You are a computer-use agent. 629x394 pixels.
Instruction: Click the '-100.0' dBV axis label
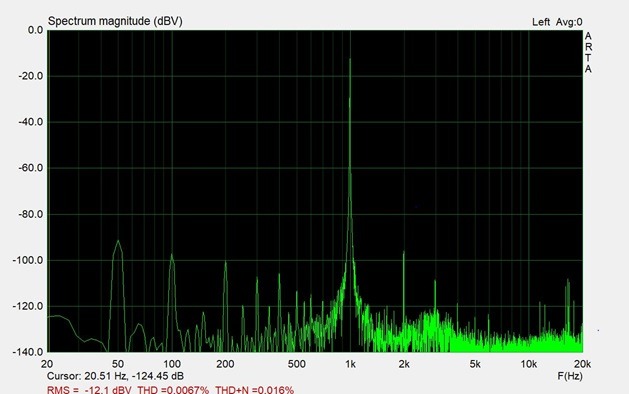28,260
